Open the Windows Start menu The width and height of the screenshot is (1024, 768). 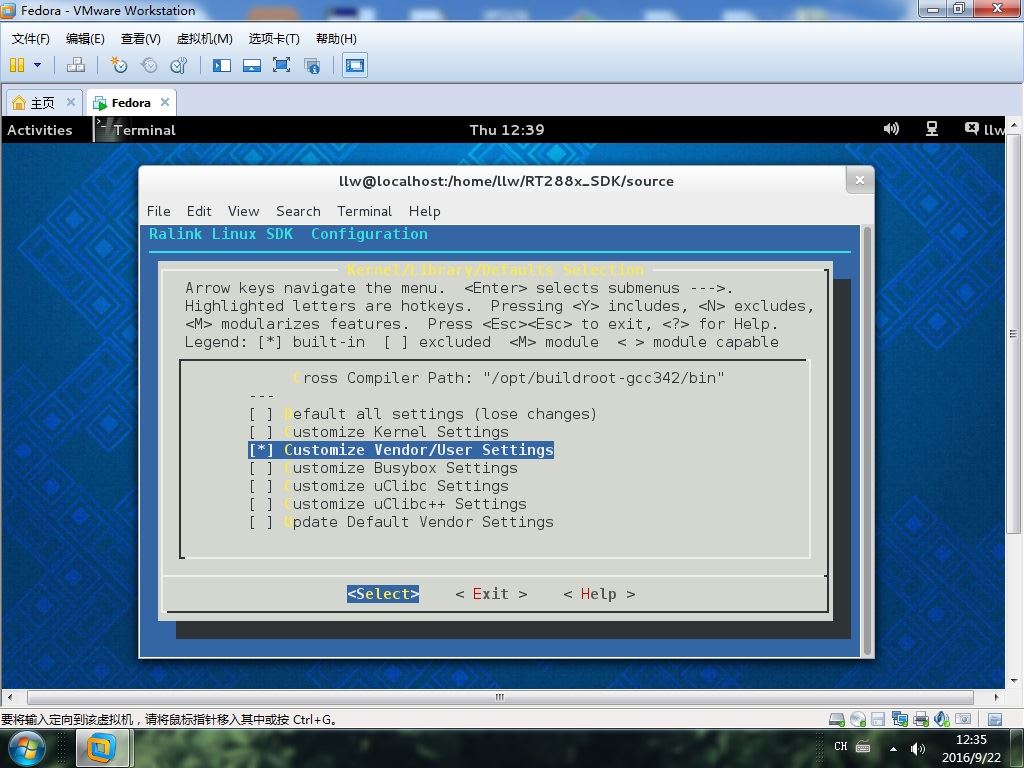[x=25, y=749]
